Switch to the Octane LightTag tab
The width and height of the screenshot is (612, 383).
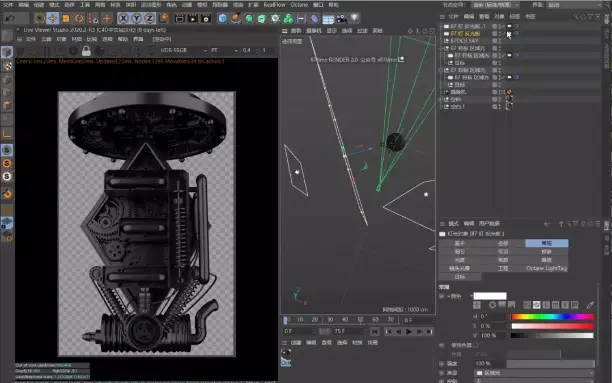(546, 268)
